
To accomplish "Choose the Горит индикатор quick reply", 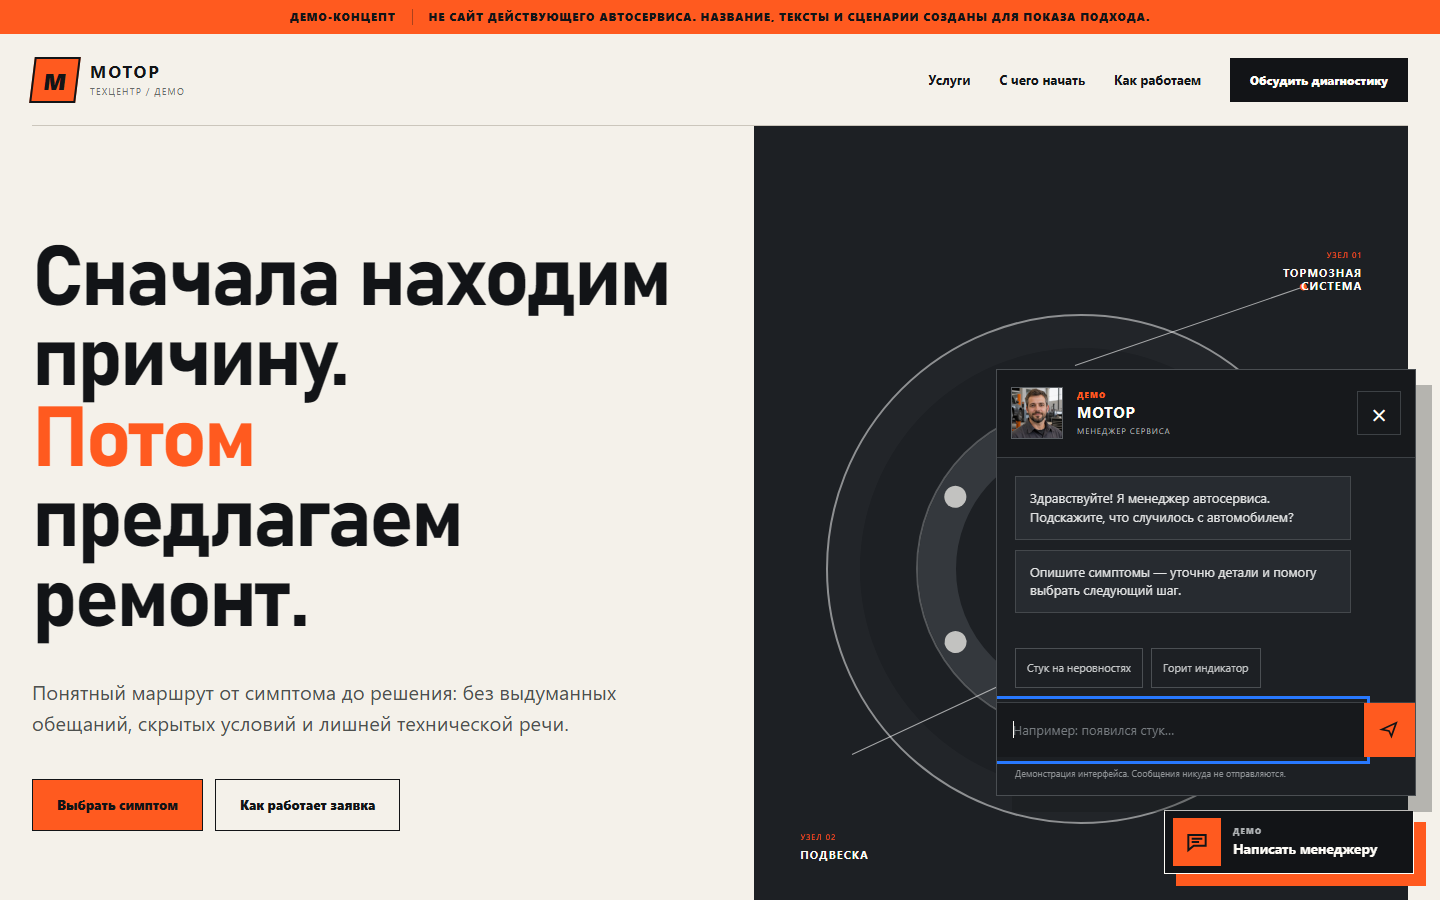I will point(1205,668).
